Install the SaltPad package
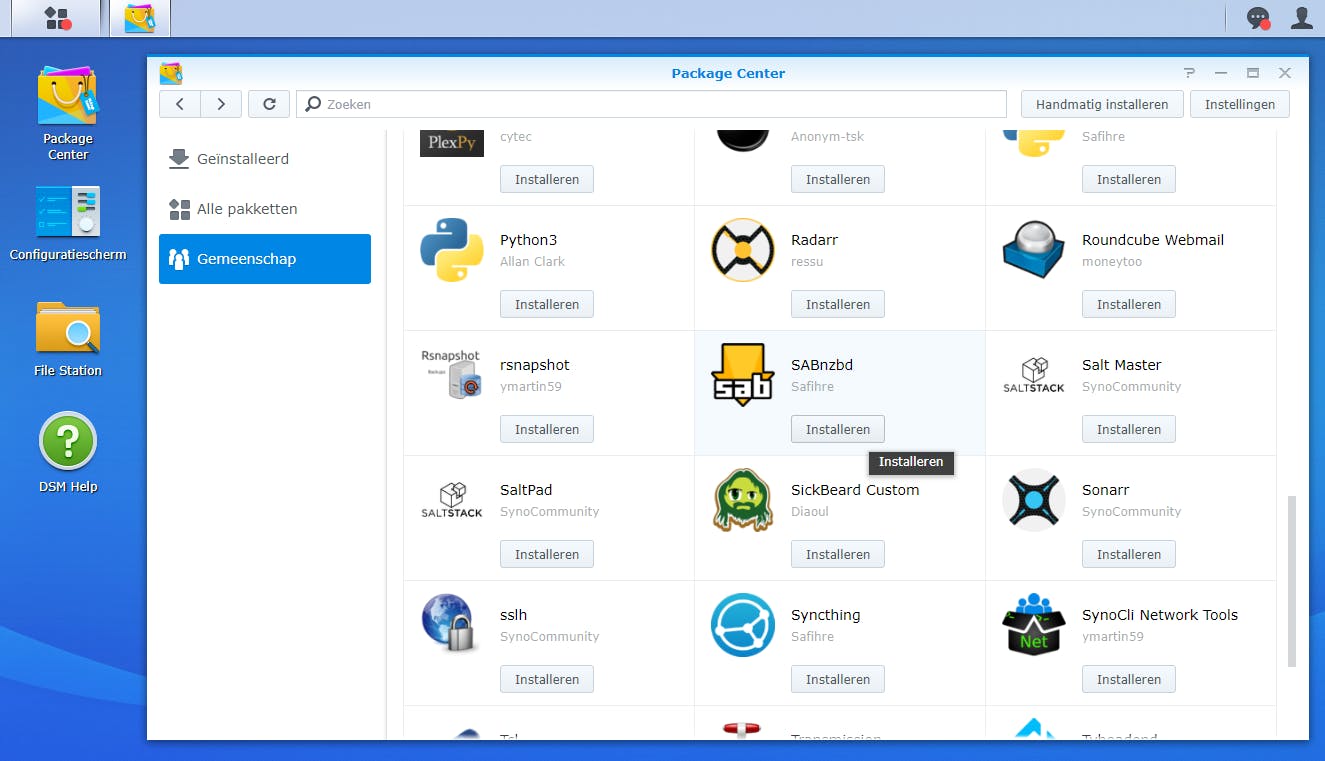The height and width of the screenshot is (761, 1325). (x=547, y=554)
